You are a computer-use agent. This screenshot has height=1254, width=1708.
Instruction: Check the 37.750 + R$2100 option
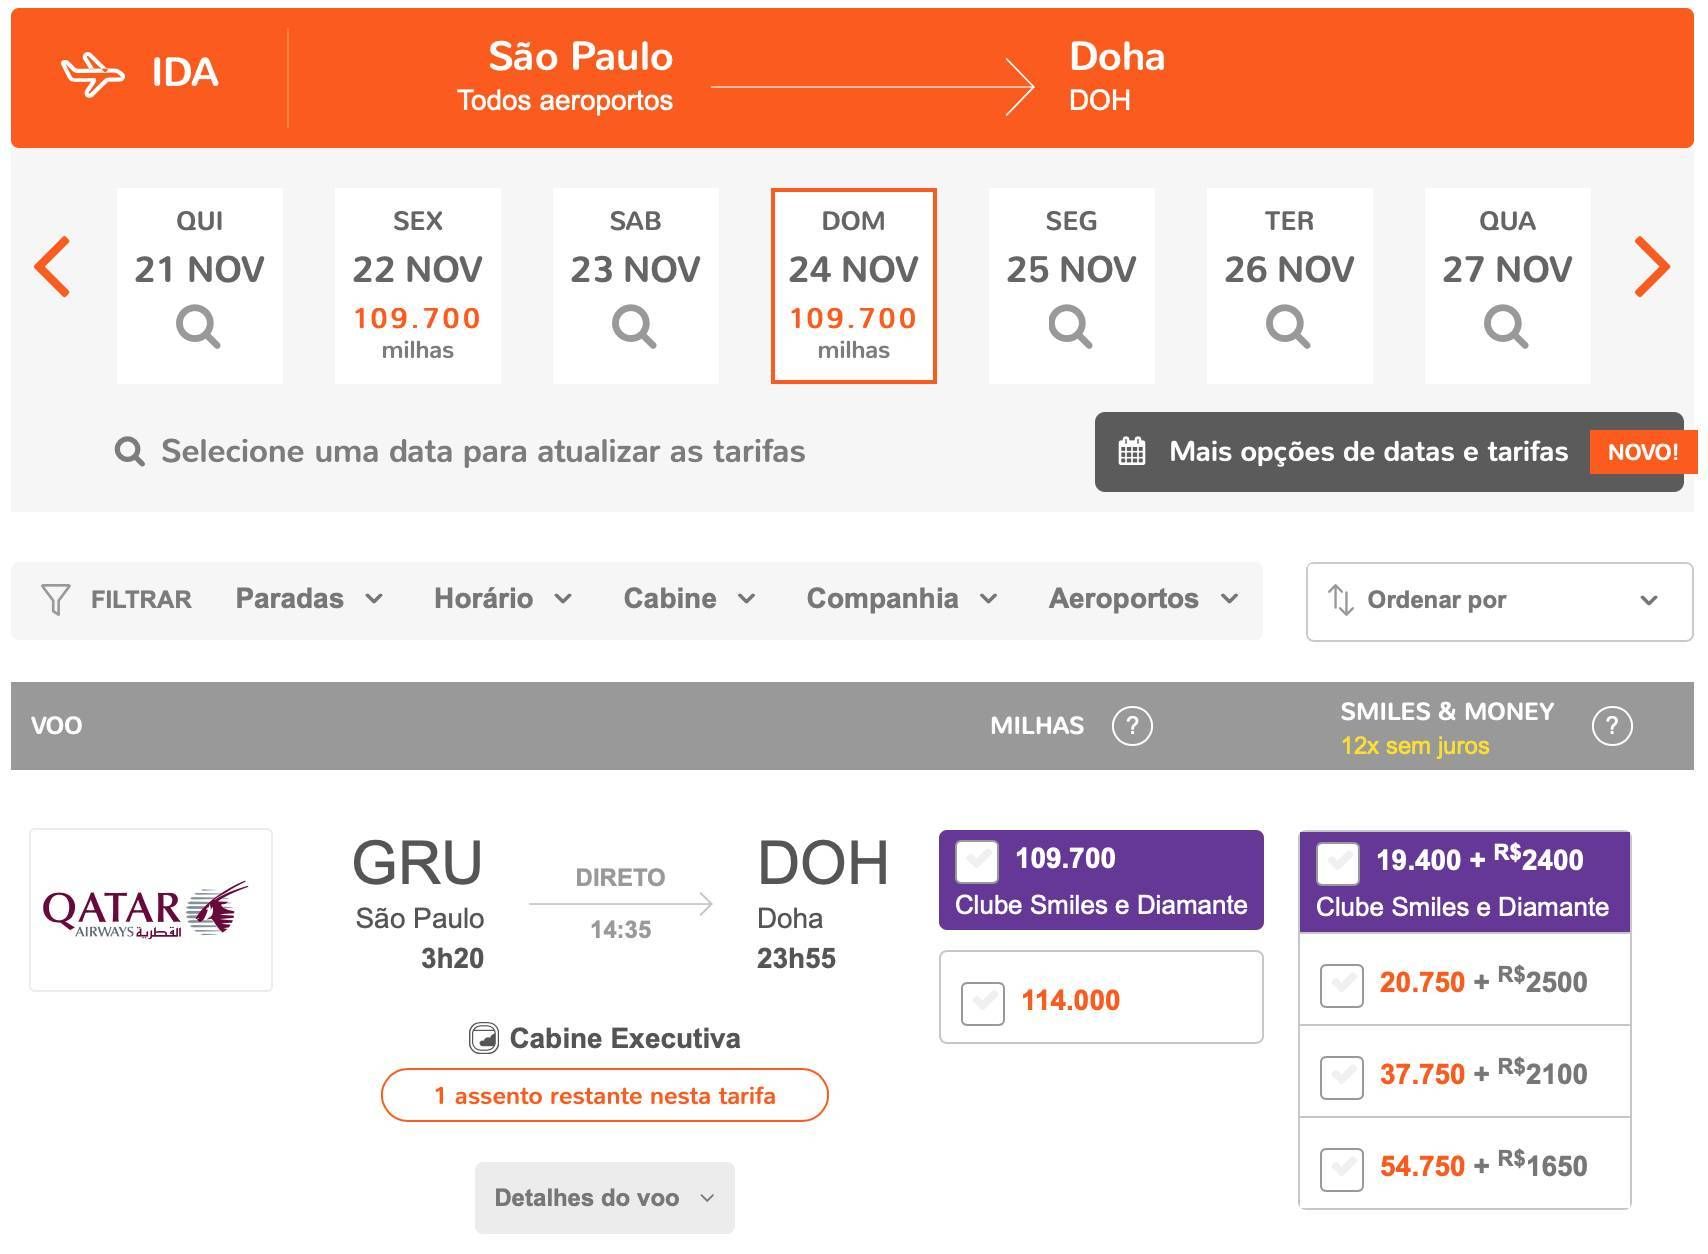click(x=1342, y=1076)
